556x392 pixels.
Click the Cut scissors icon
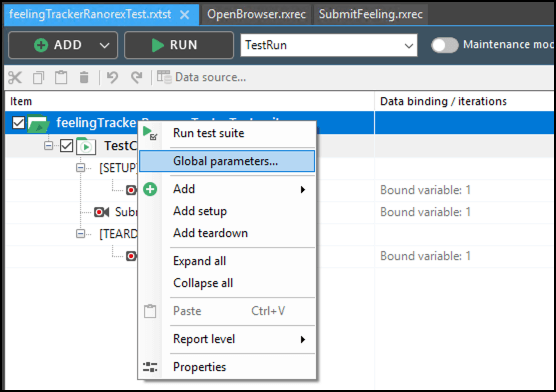(15, 77)
